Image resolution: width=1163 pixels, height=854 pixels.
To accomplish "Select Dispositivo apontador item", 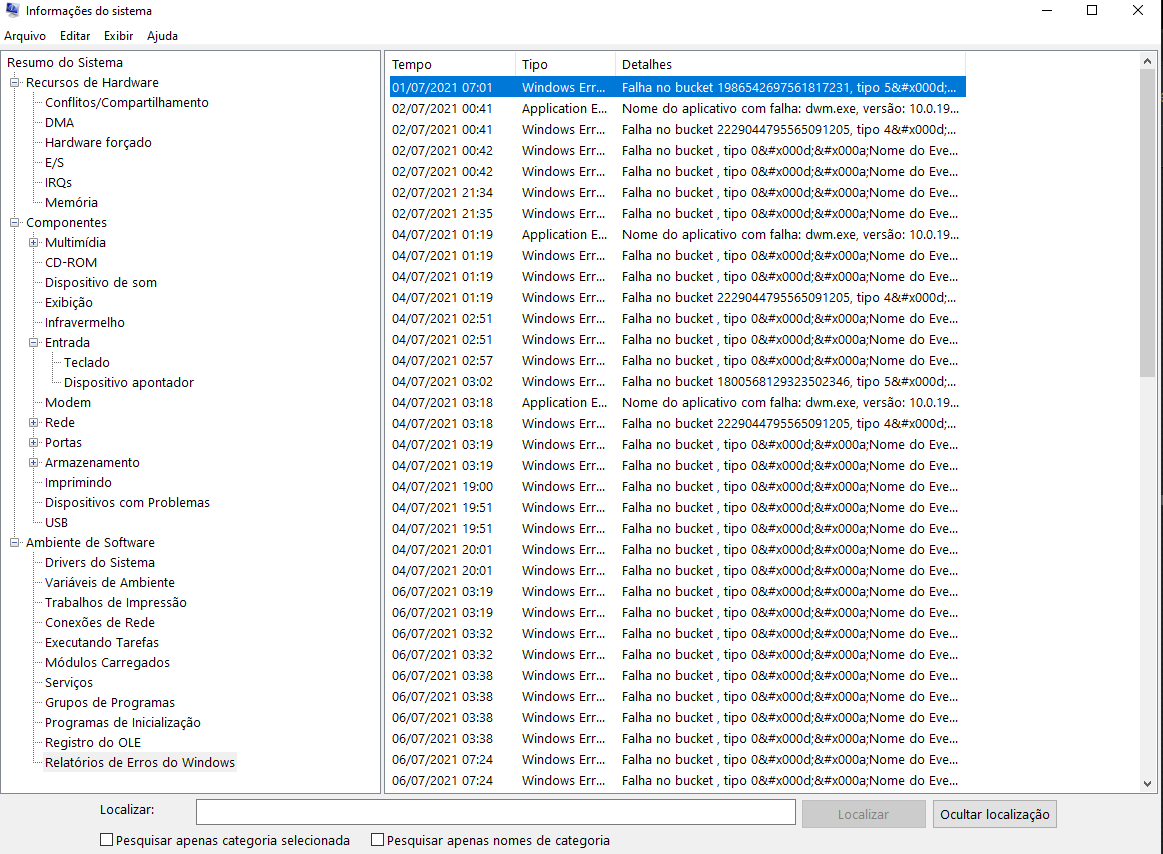I will click(129, 383).
